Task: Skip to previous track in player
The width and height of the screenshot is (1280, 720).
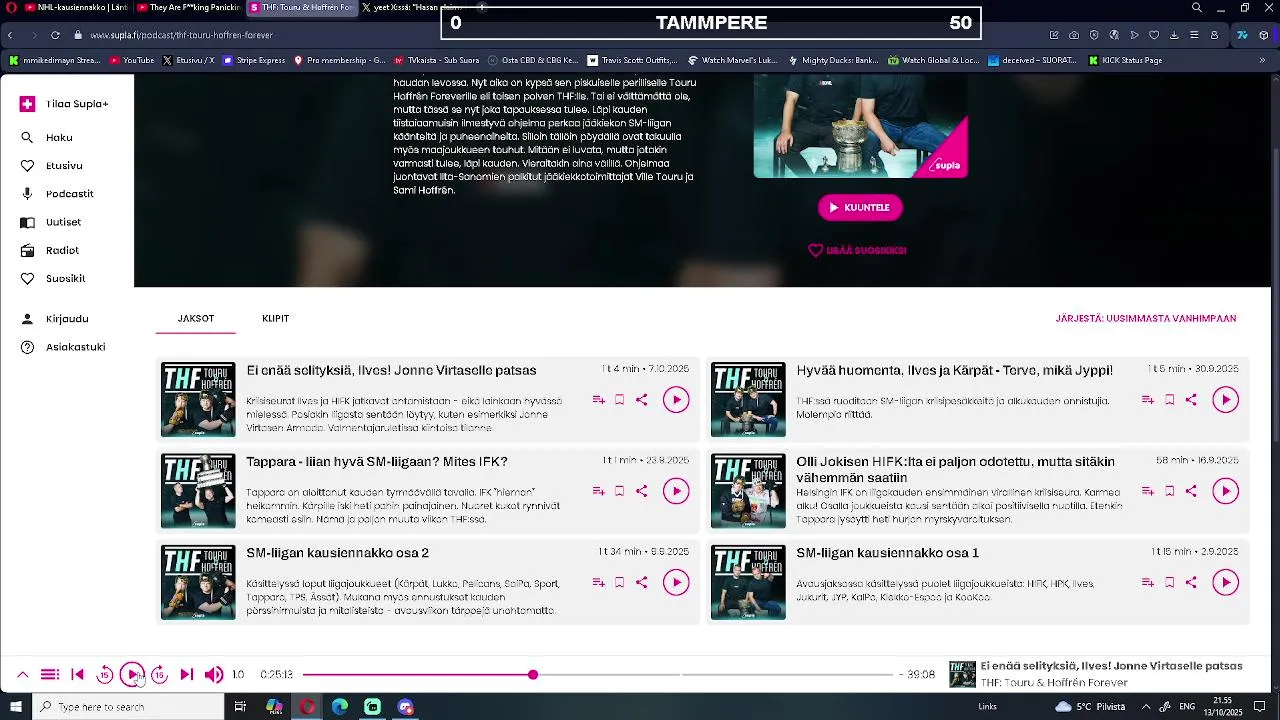Action: point(78,675)
